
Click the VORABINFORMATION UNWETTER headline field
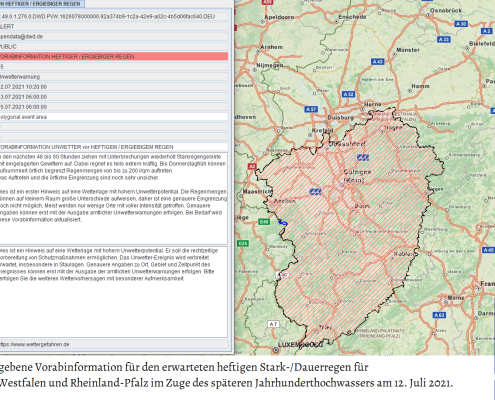[x=114, y=147]
